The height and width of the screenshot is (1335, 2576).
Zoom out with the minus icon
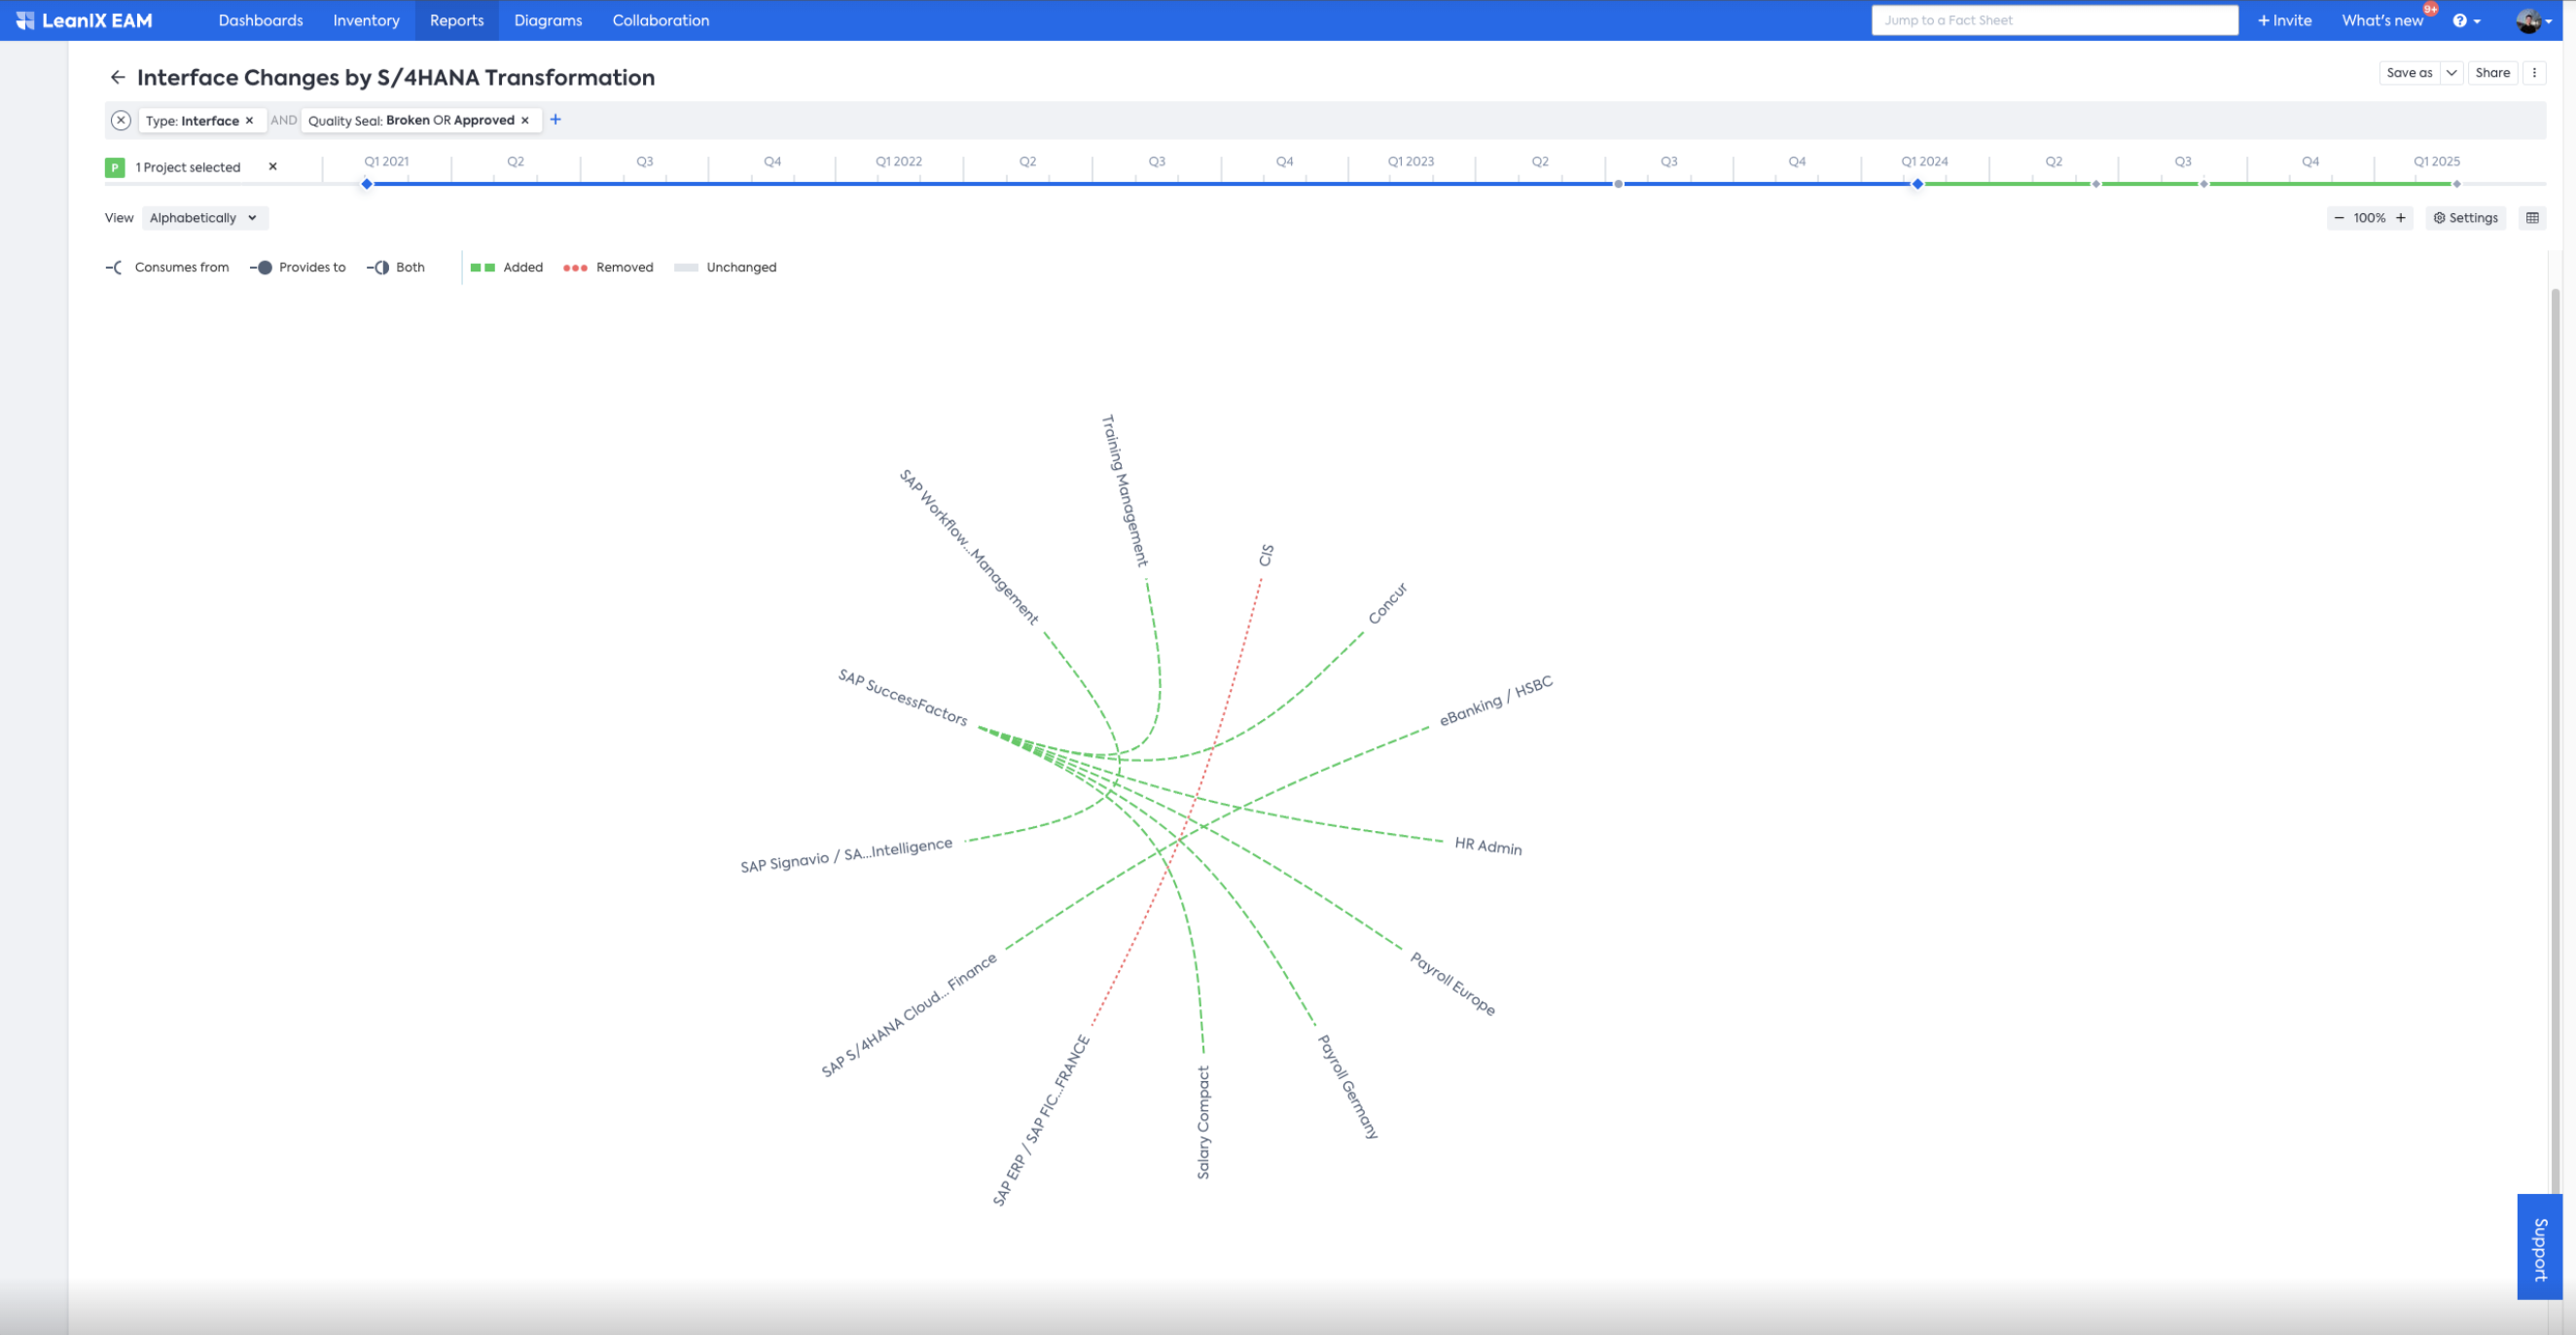(2339, 218)
